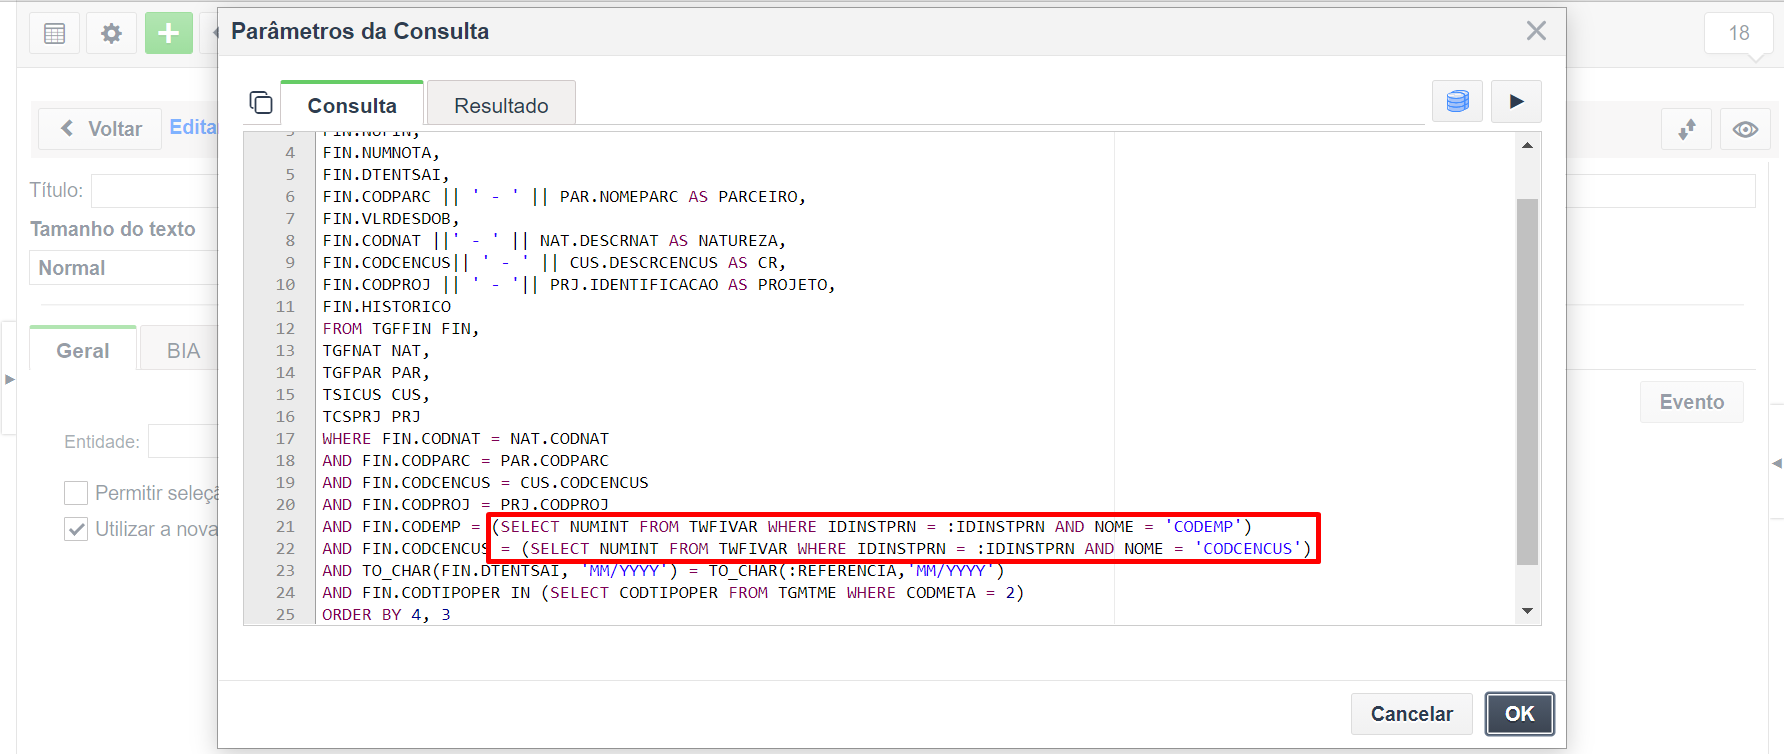Expand the left side panel arrow

10,379
